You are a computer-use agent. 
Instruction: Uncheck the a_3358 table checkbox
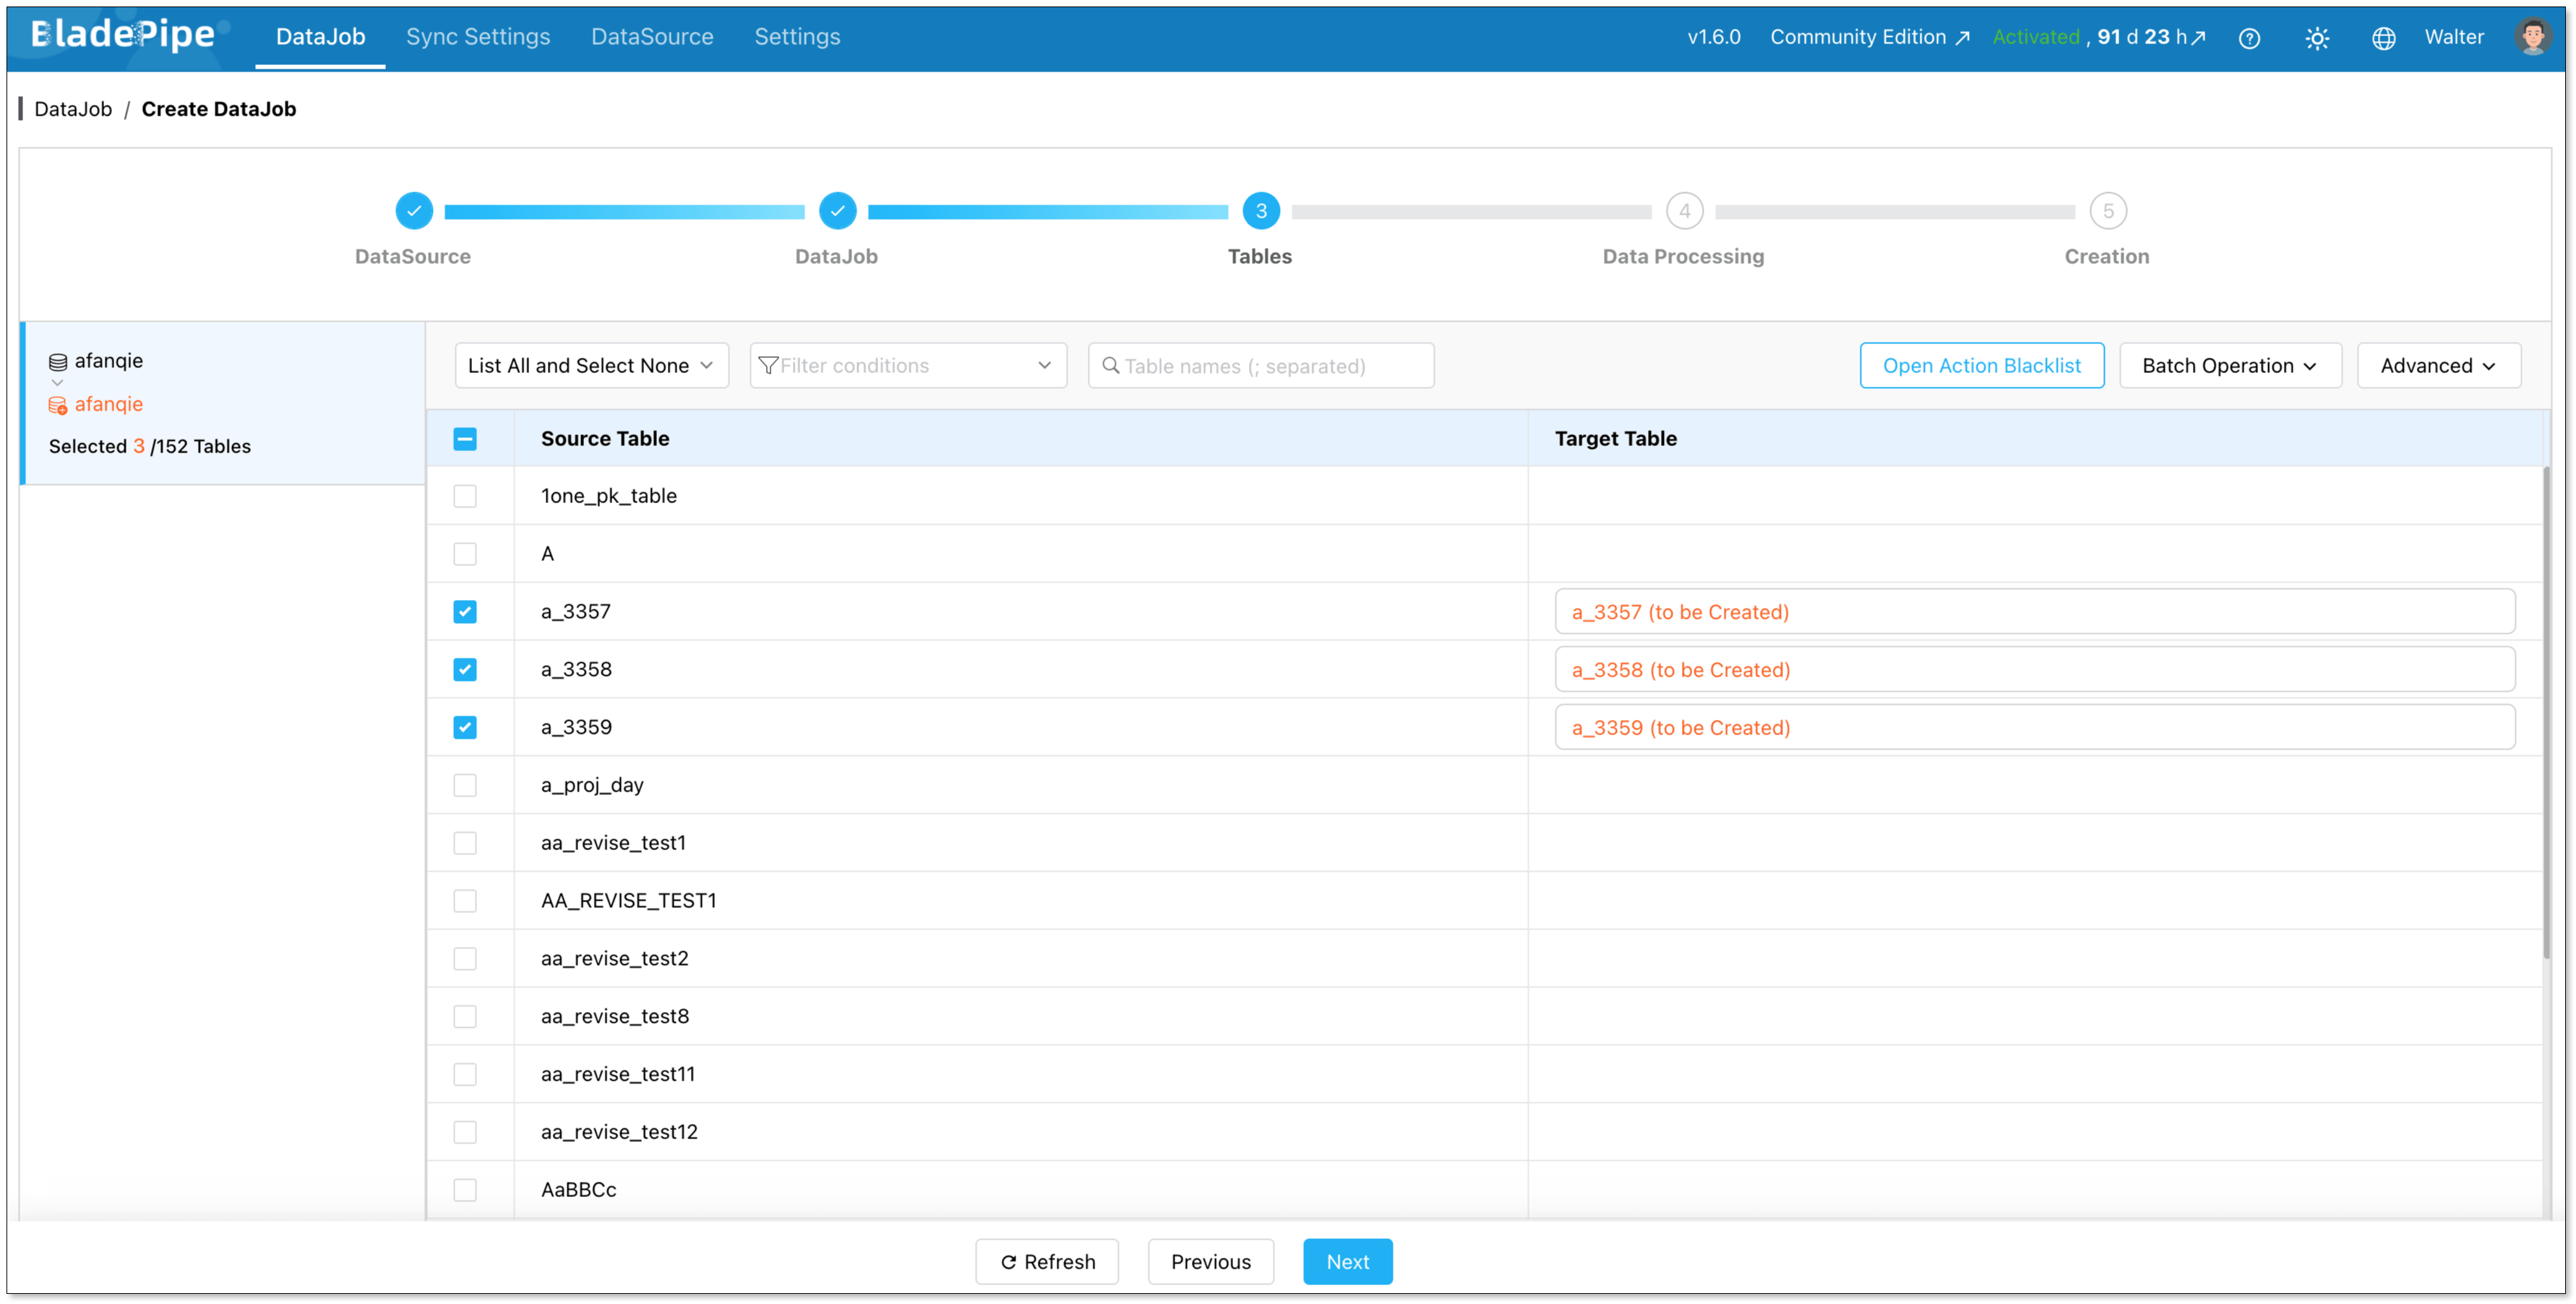click(x=465, y=670)
